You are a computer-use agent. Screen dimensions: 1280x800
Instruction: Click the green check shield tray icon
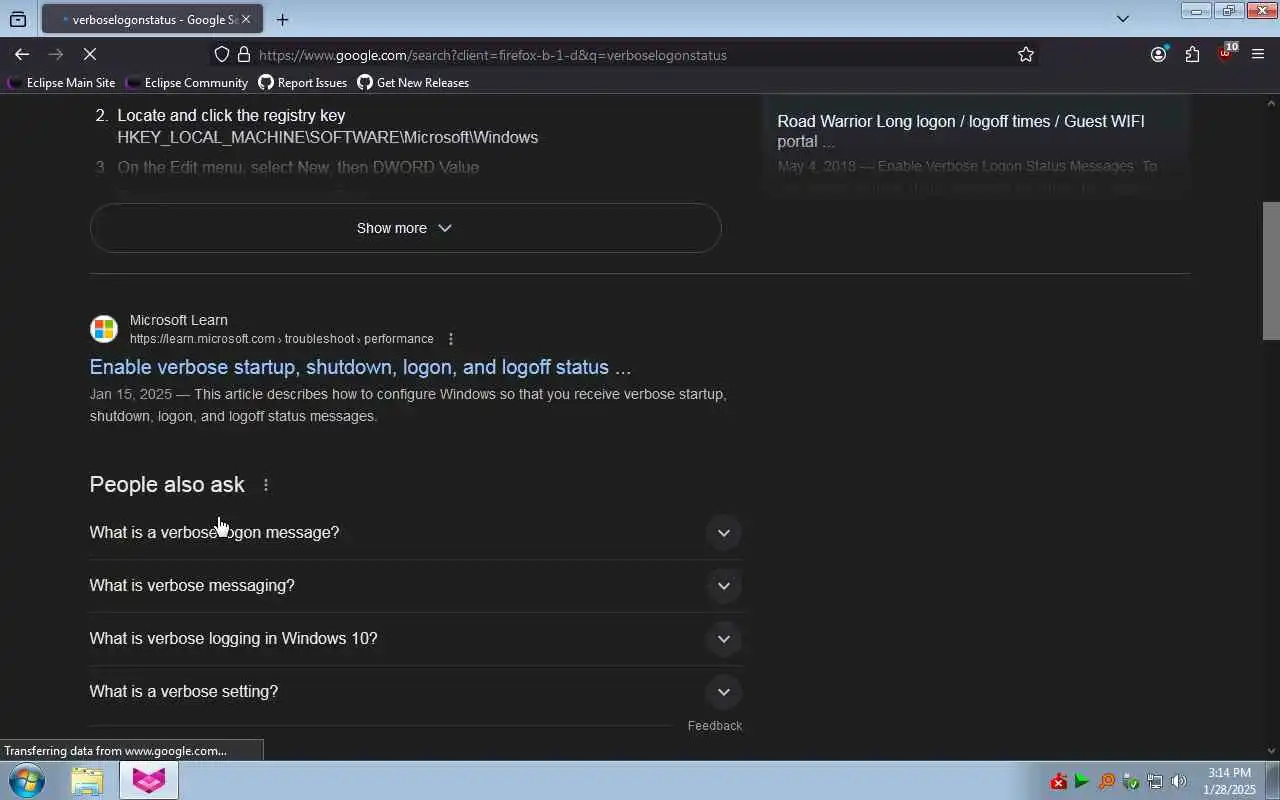(x=1131, y=782)
